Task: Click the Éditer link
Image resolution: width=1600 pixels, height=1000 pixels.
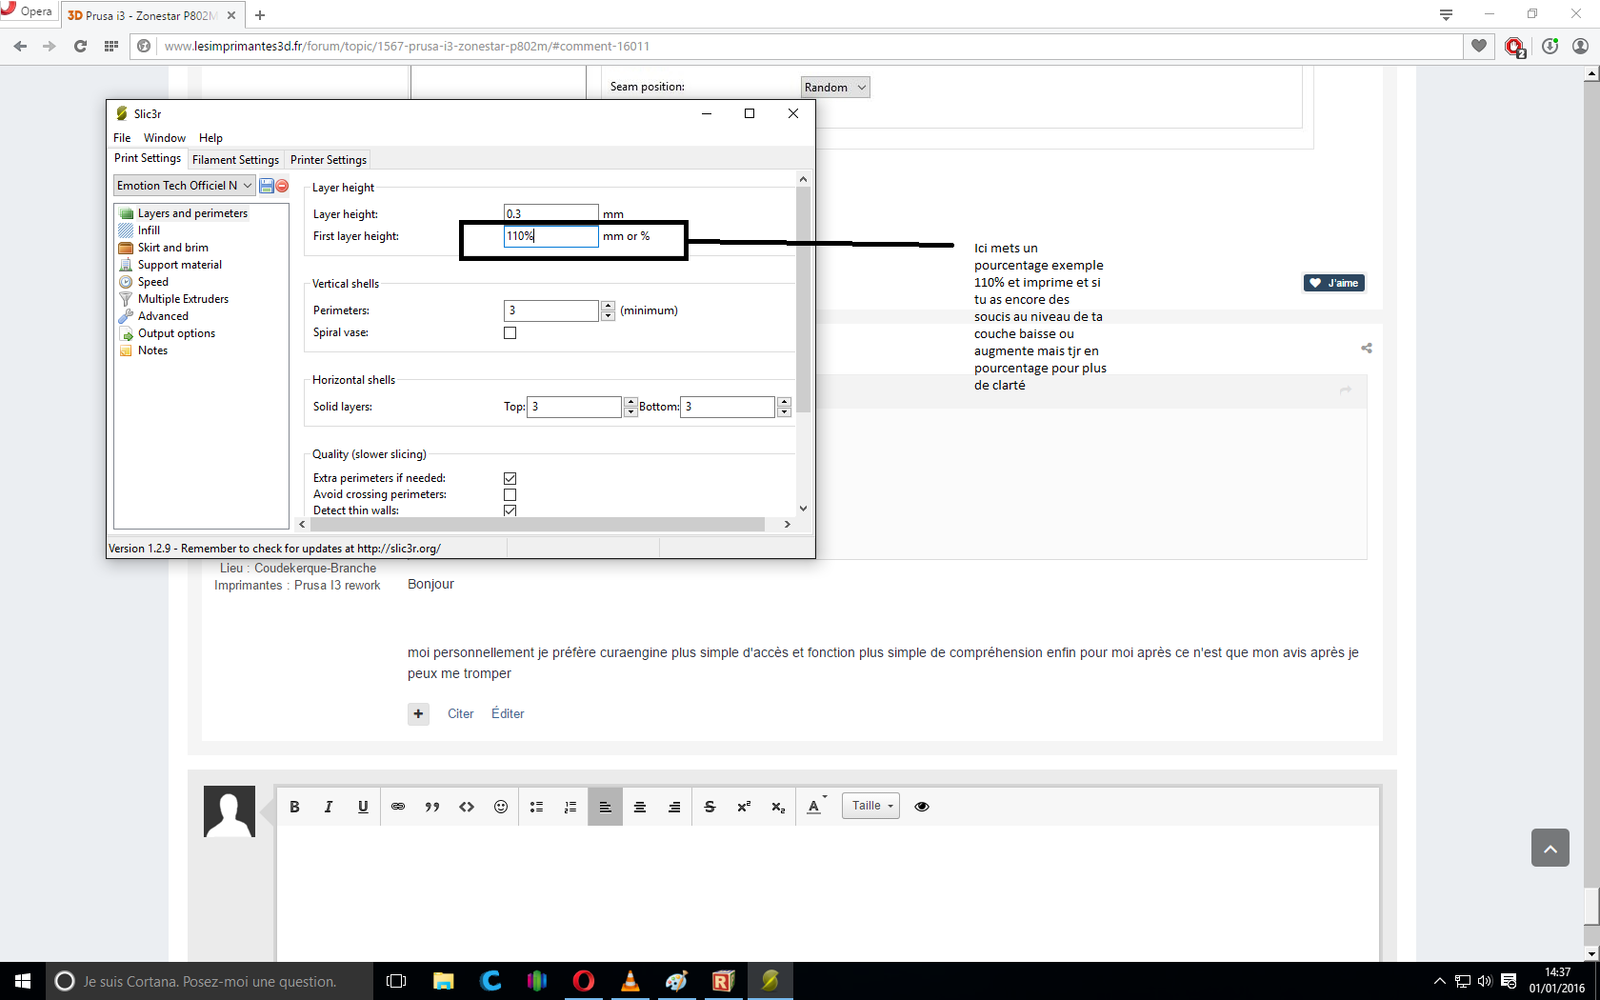Action: click(507, 714)
